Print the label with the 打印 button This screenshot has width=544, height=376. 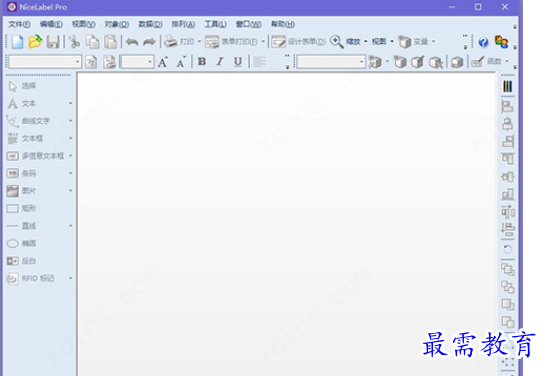pyautogui.click(x=179, y=42)
